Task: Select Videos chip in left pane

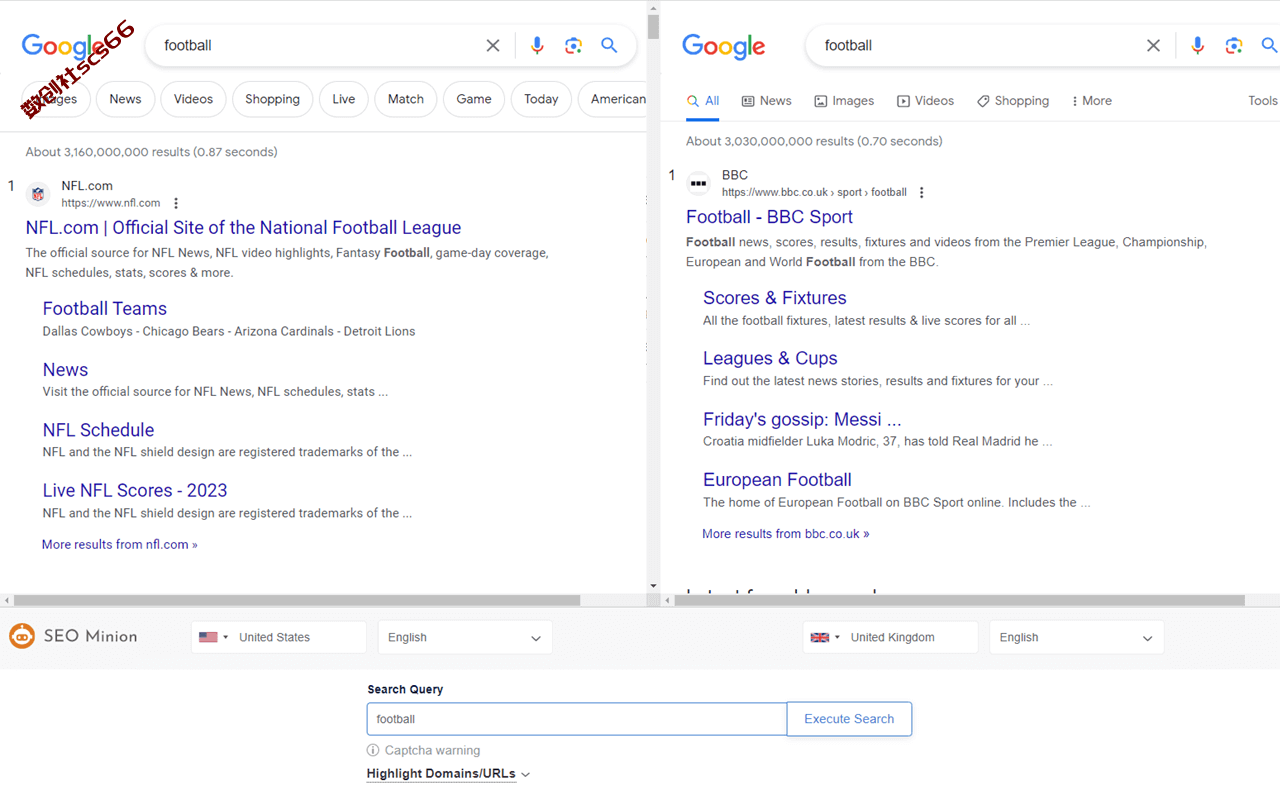Action: point(193,99)
